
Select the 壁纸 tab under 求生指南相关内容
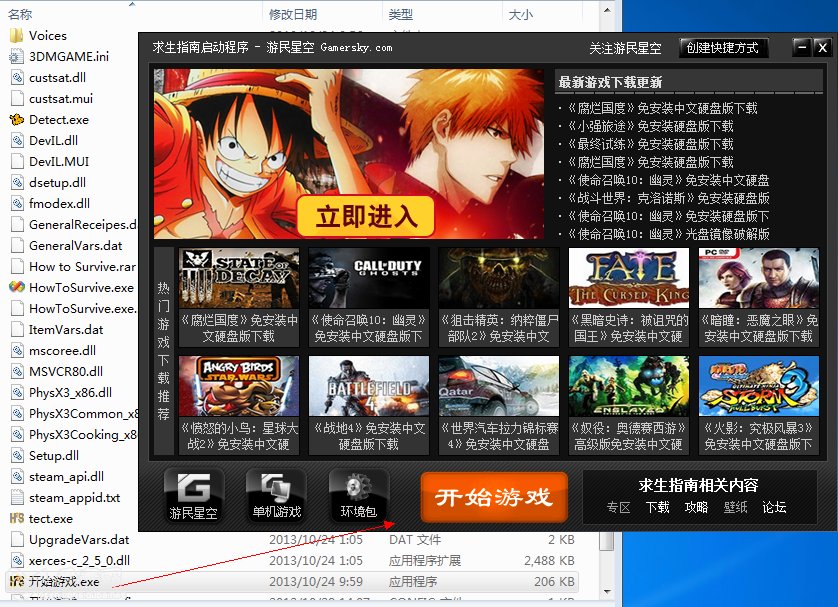coord(735,507)
